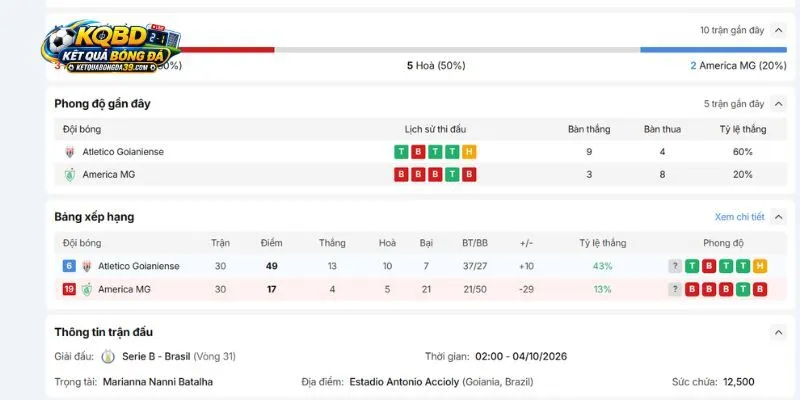Click grey draws segment of head-to-head bar

(x=457, y=49)
